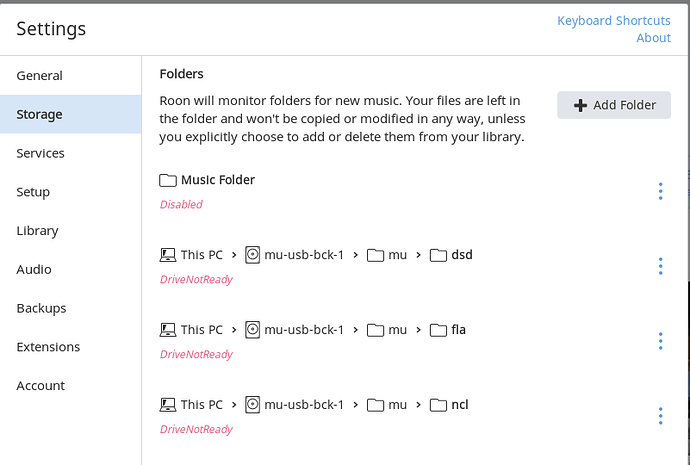The height and width of the screenshot is (465, 690).
Task: Click mu-usb-bck-1 drive icon in dsd row
Action: click(252, 255)
